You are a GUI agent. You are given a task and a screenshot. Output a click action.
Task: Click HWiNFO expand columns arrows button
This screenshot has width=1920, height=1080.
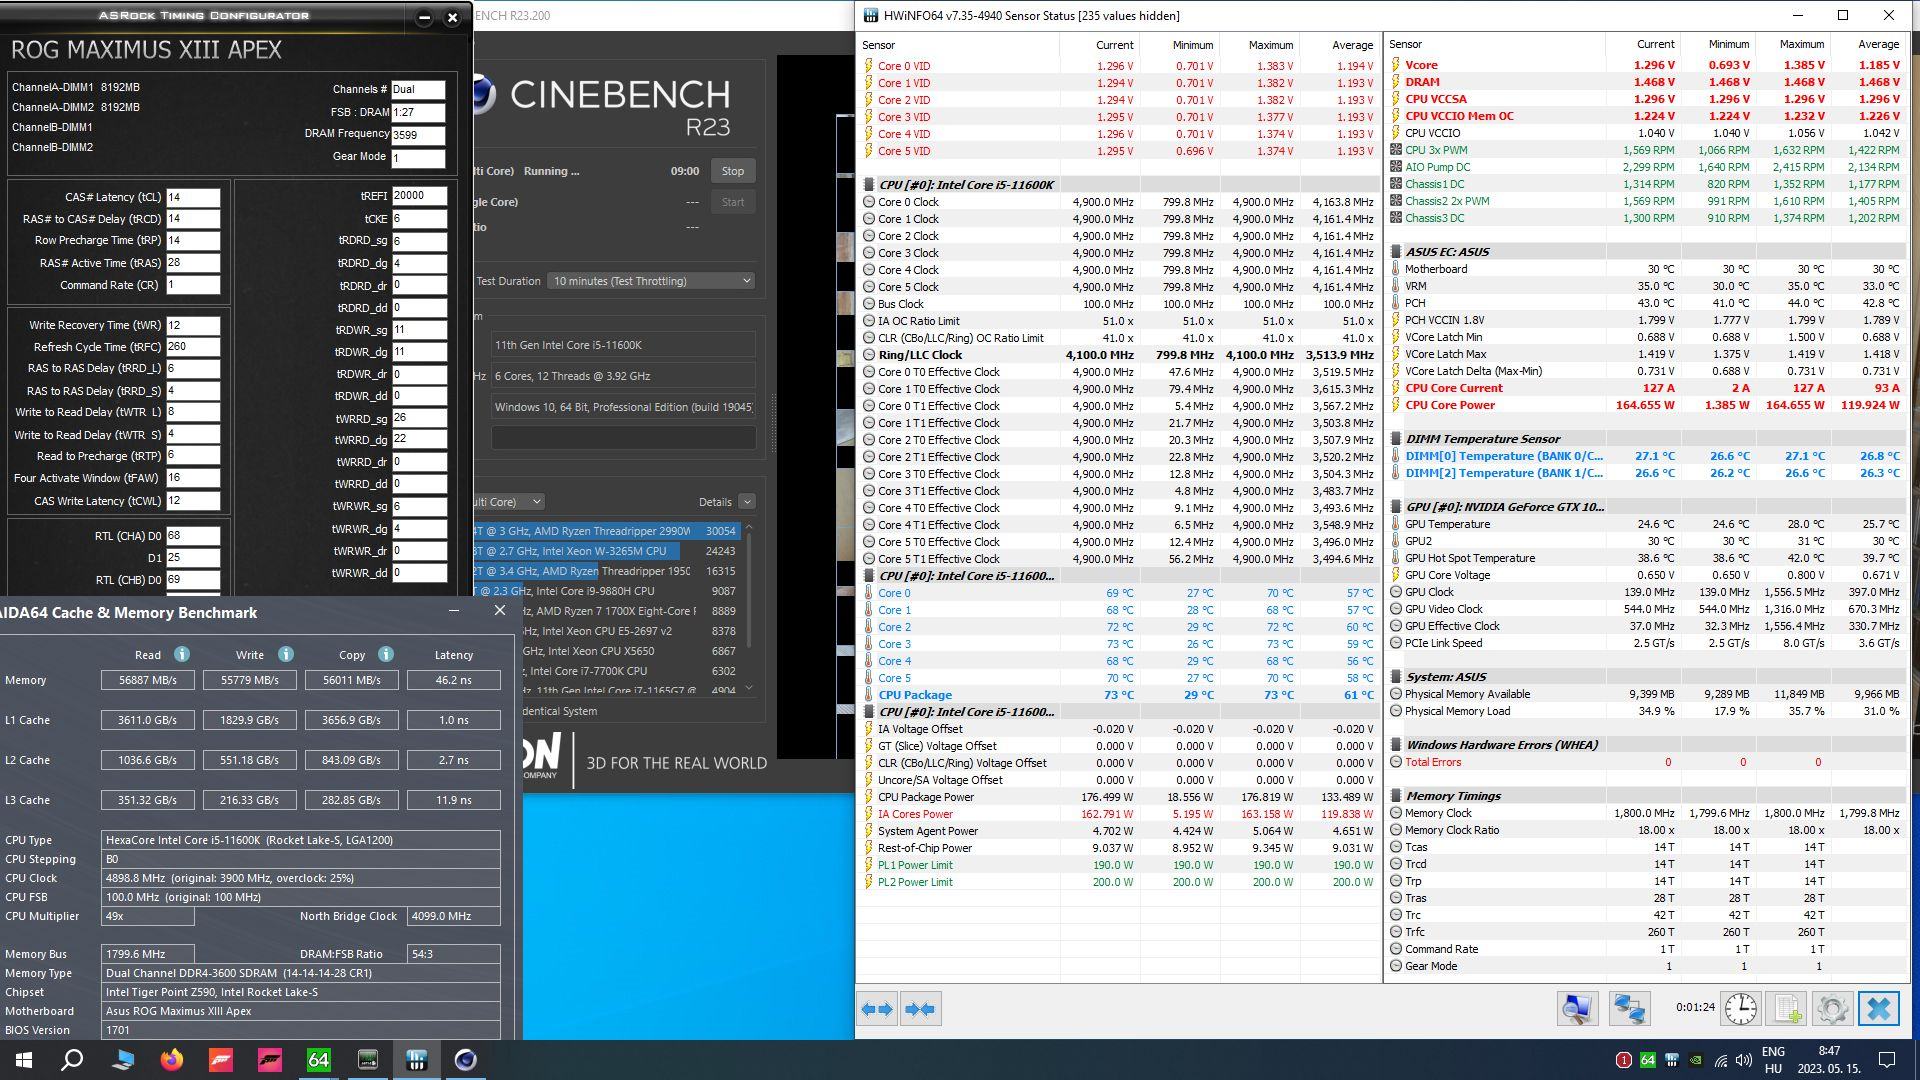tap(877, 1009)
